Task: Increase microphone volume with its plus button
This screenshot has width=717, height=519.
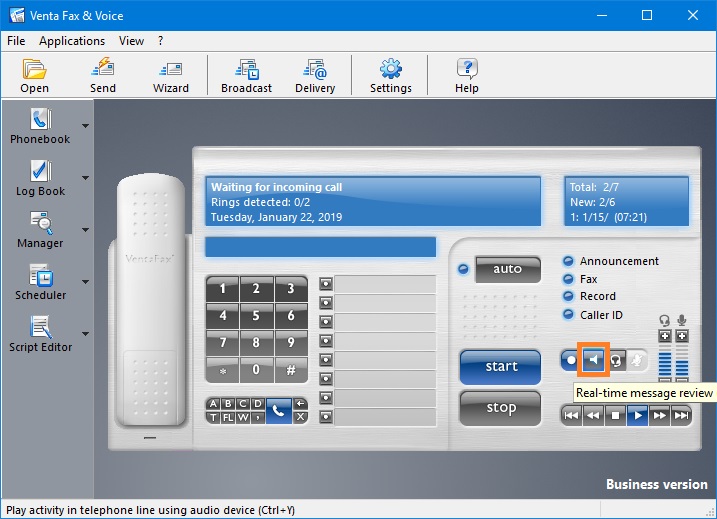Action: [x=682, y=336]
